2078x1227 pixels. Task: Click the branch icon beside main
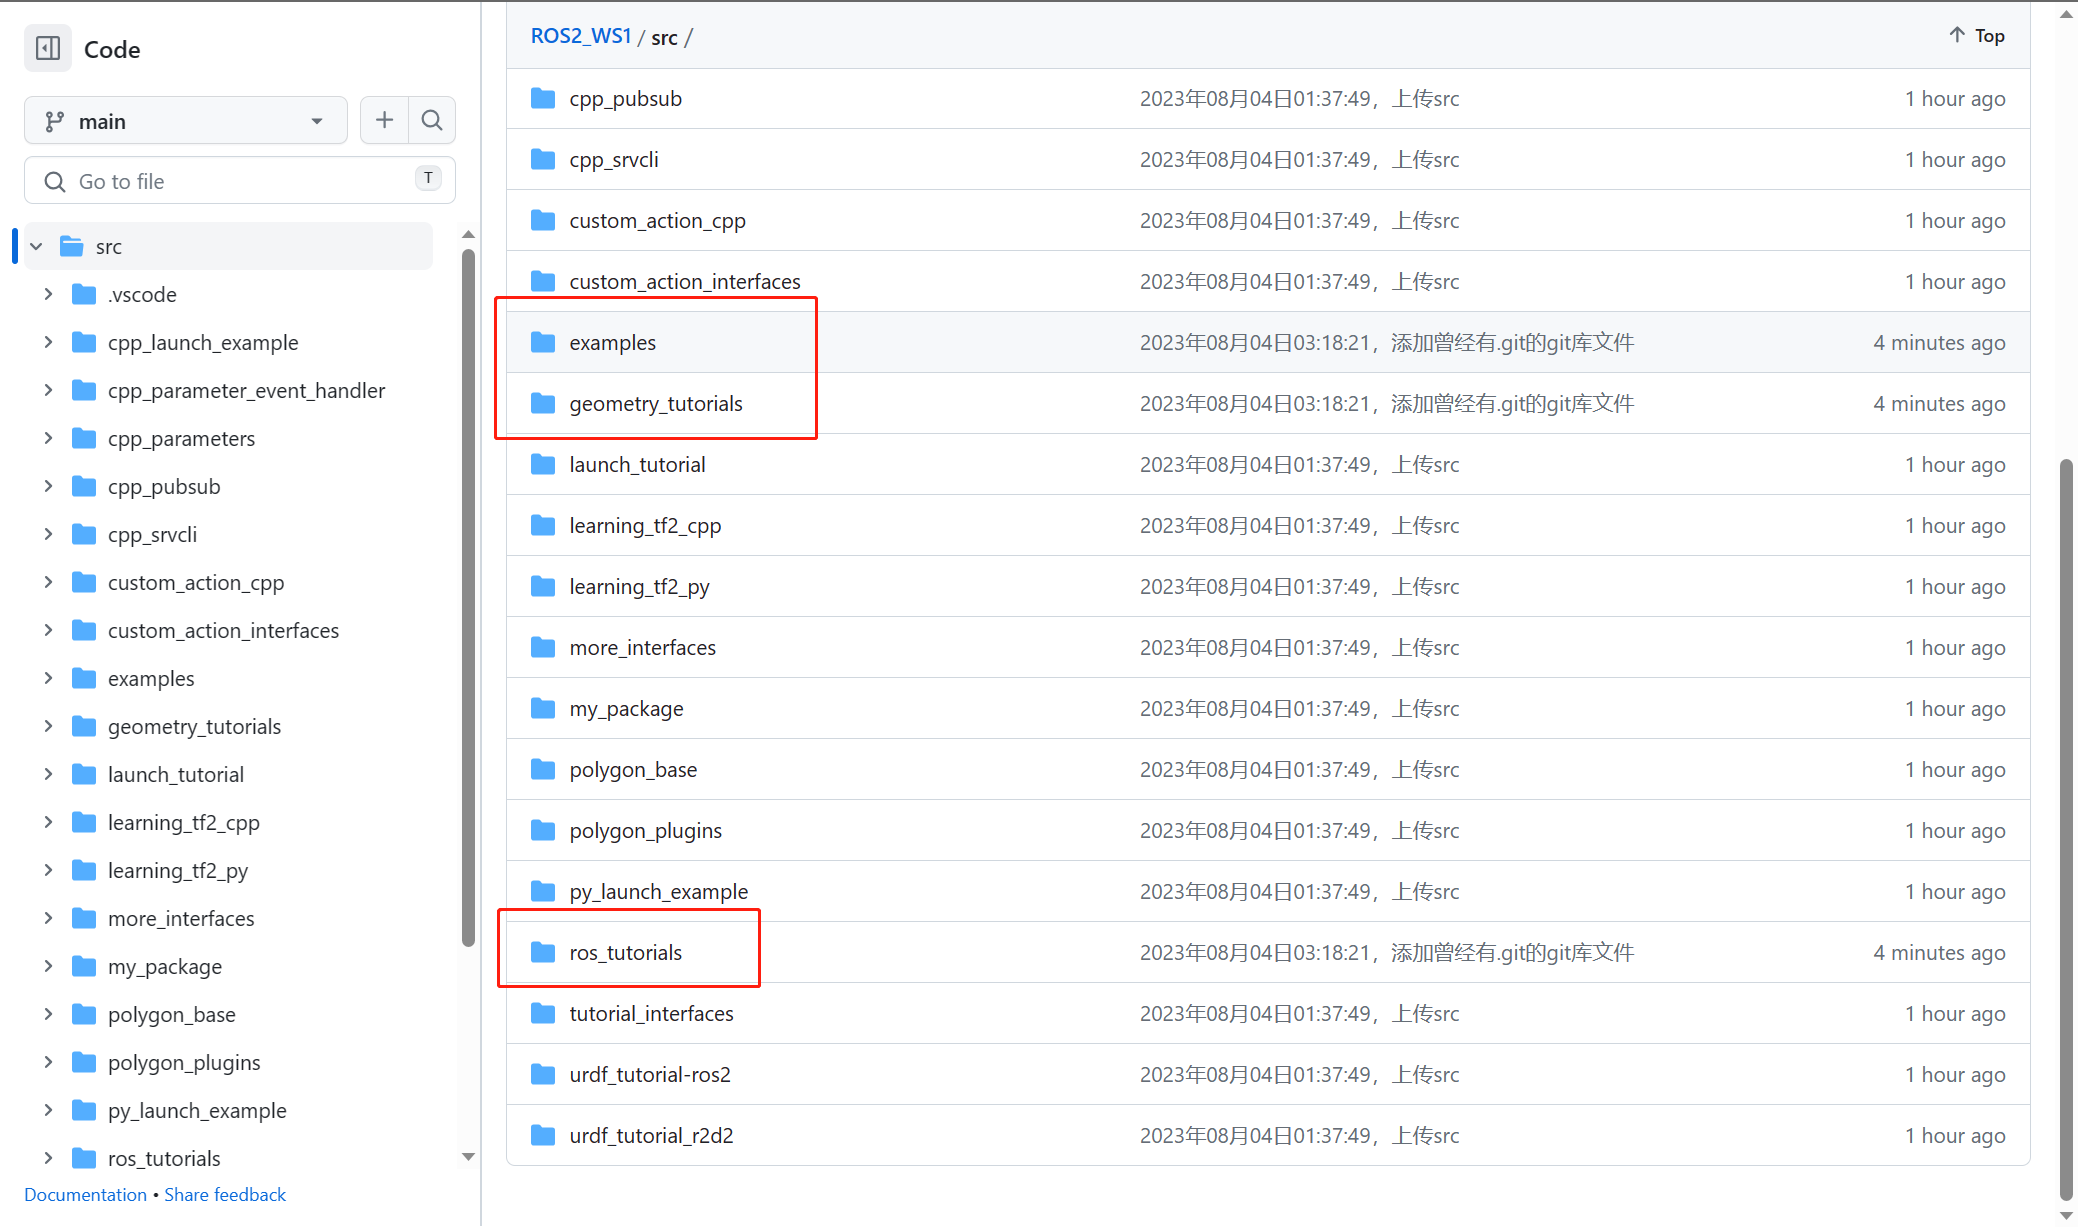55,120
